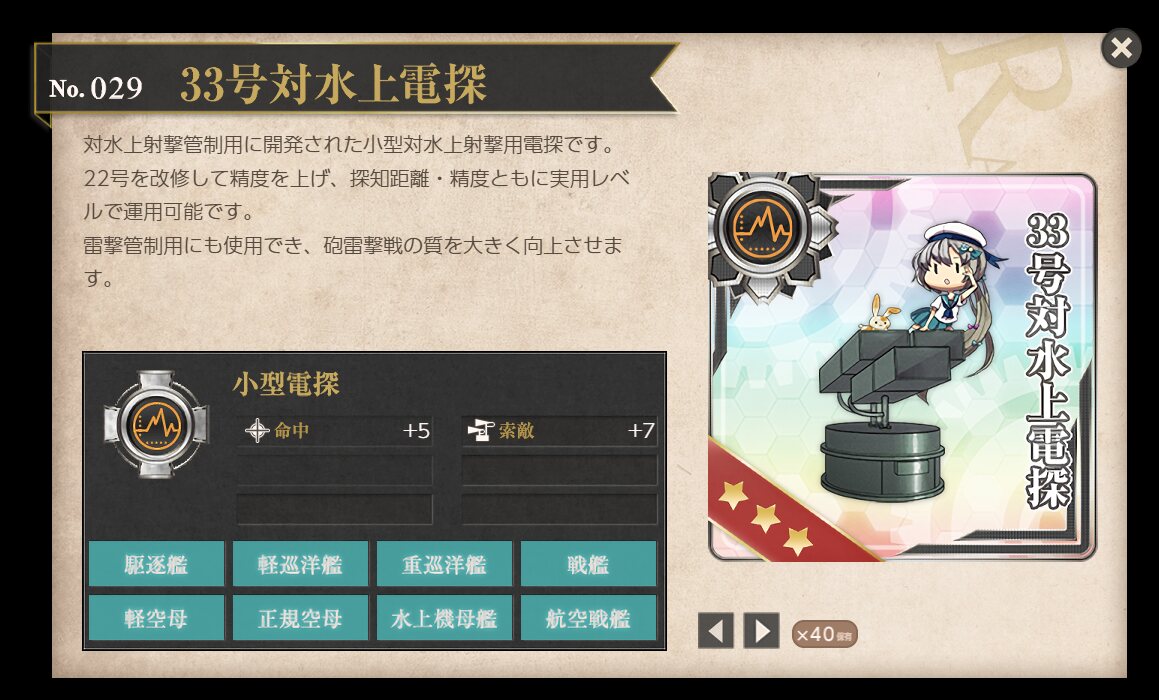Select the 戦艦 ship type tag
This screenshot has height=700, width=1159.
pyautogui.click(x=588, y=565)
